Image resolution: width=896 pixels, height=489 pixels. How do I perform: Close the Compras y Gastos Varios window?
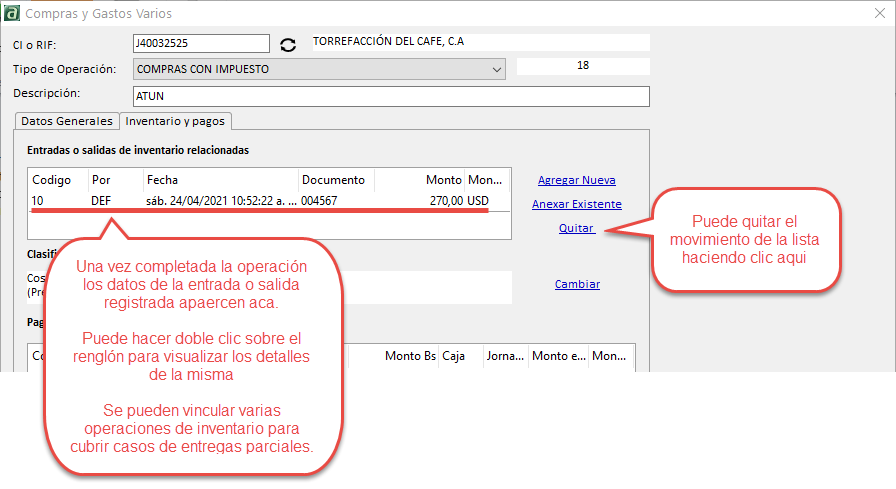[x=878, y=13]
